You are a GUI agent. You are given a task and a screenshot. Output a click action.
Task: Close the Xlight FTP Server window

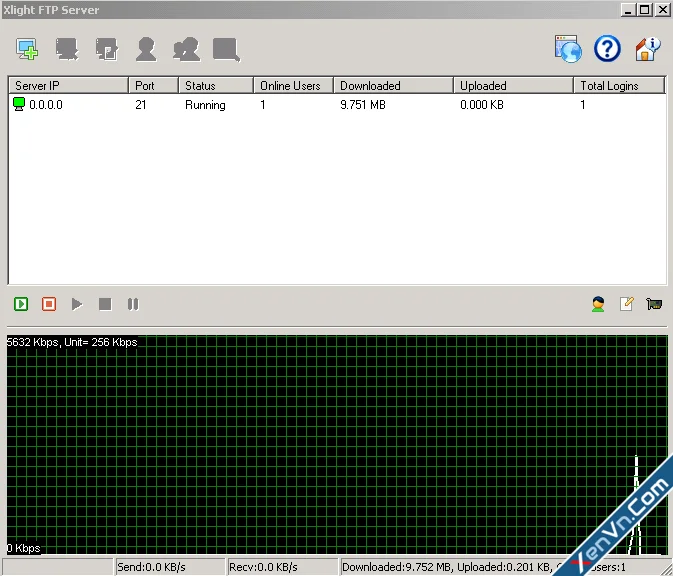tap(662, 10)
